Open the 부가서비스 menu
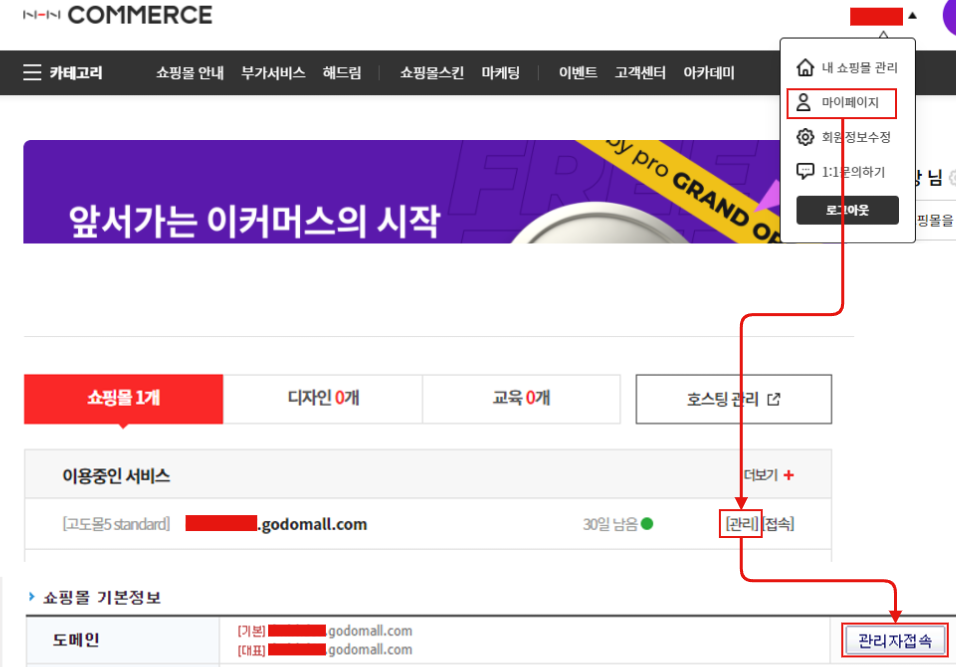This screenshot has width=956, height=667. click(x=273, y=73)
